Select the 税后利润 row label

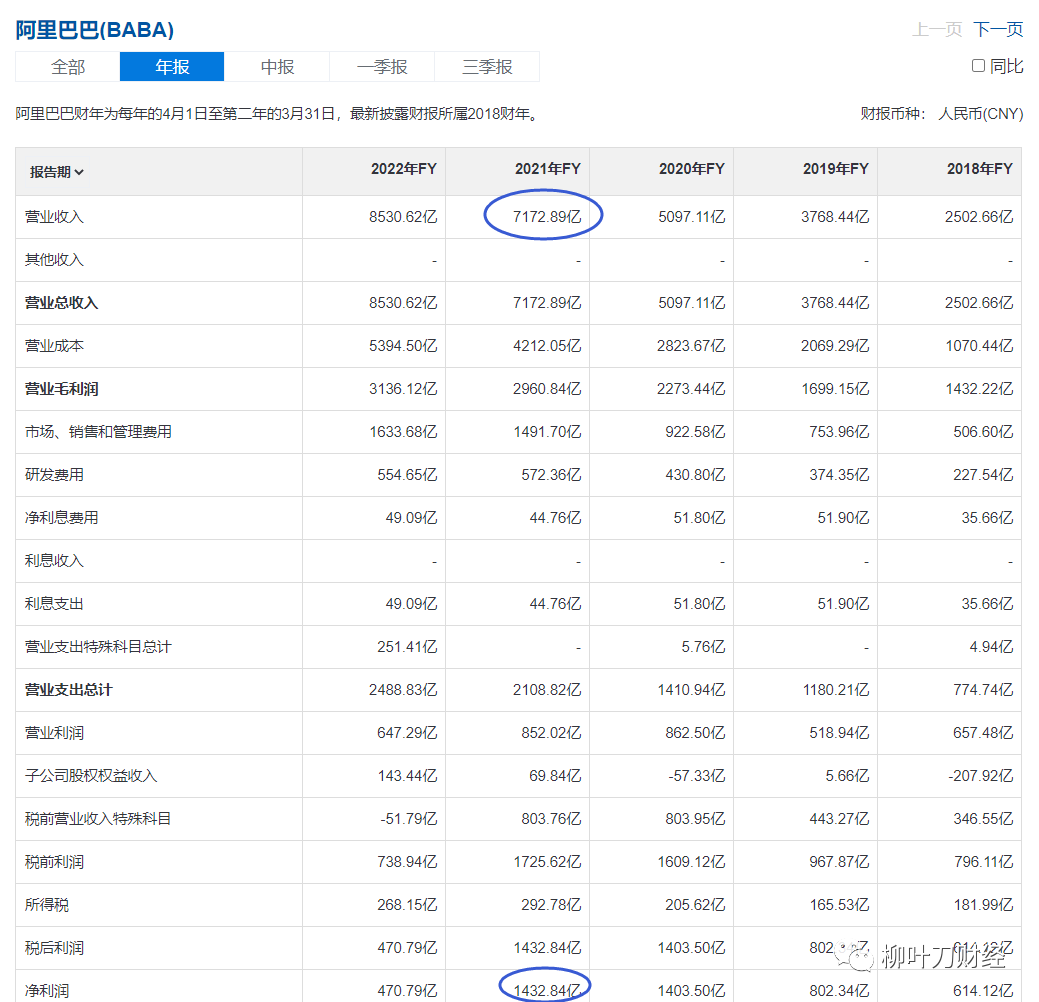54,948
